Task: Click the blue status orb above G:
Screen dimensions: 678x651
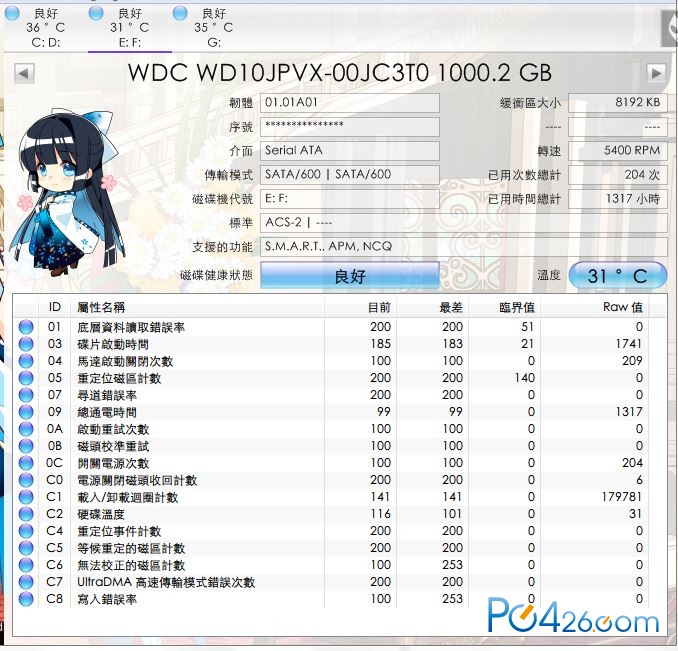Action: pos(180,13)
